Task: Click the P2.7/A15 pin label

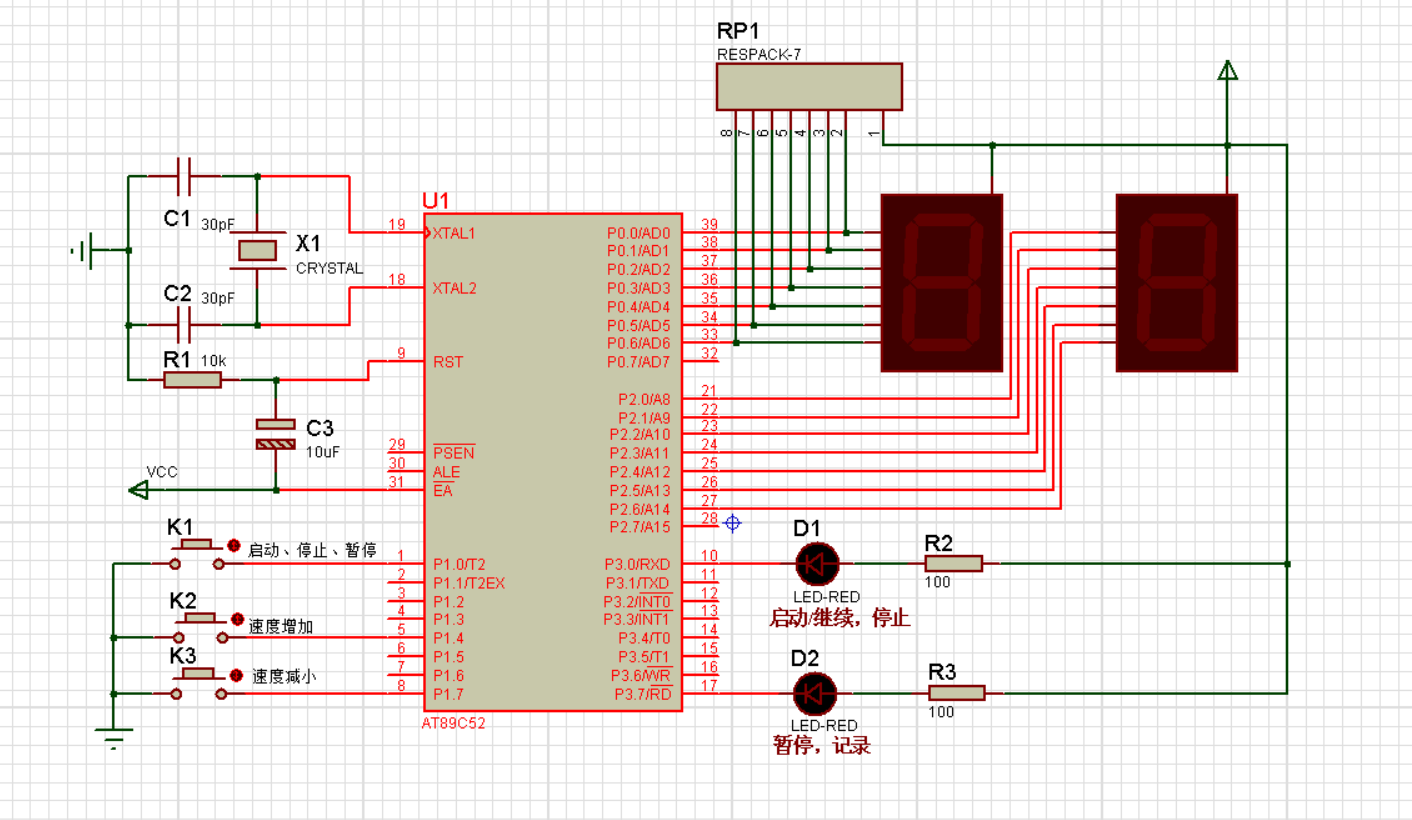Action: point(641,527)
